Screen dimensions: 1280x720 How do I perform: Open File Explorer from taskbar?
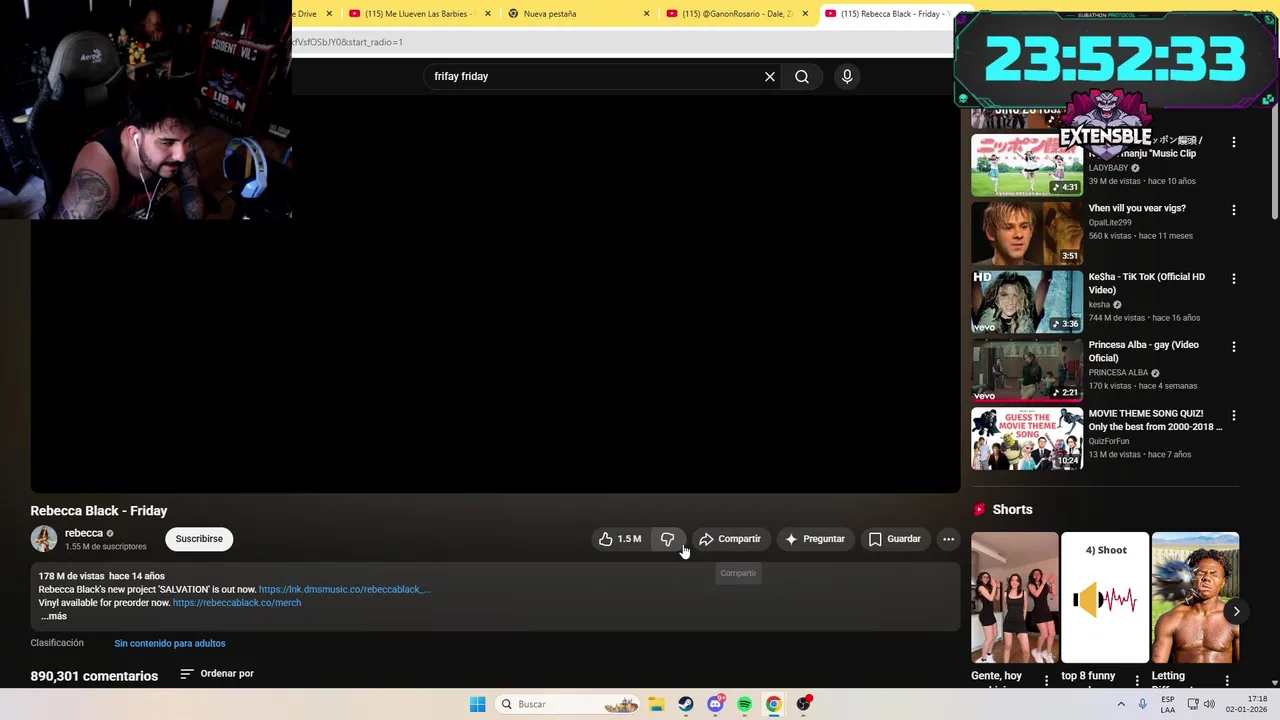(656, 704)
